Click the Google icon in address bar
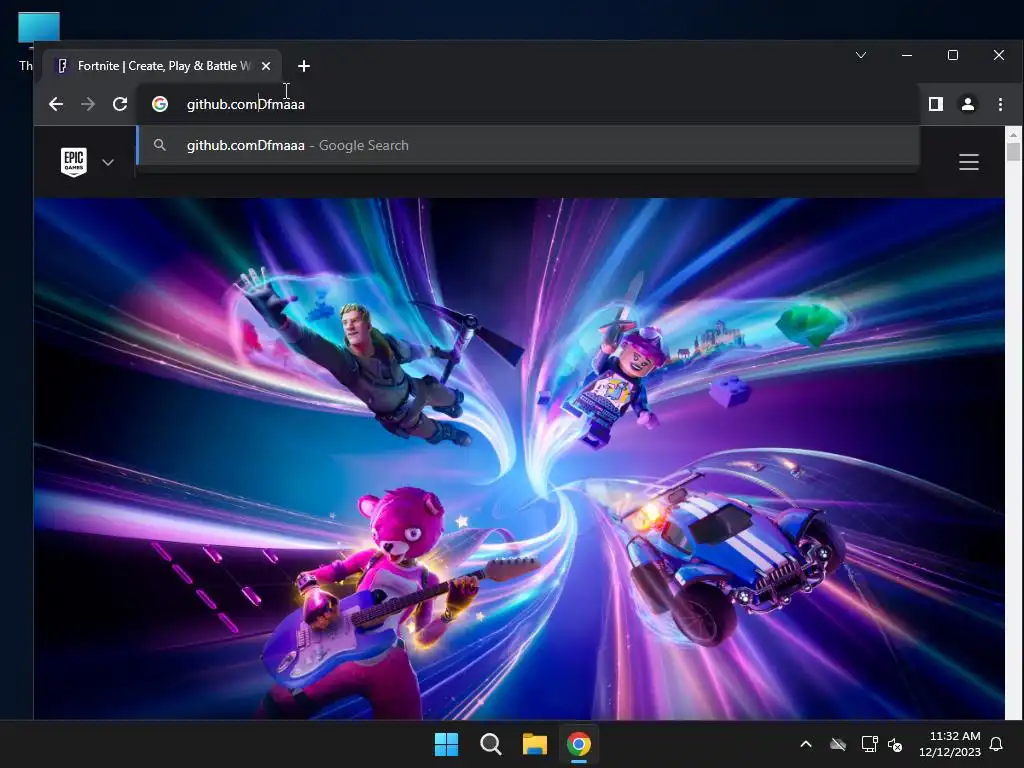Viewport: 1024px width, 768px height. (x=160, y=104)
